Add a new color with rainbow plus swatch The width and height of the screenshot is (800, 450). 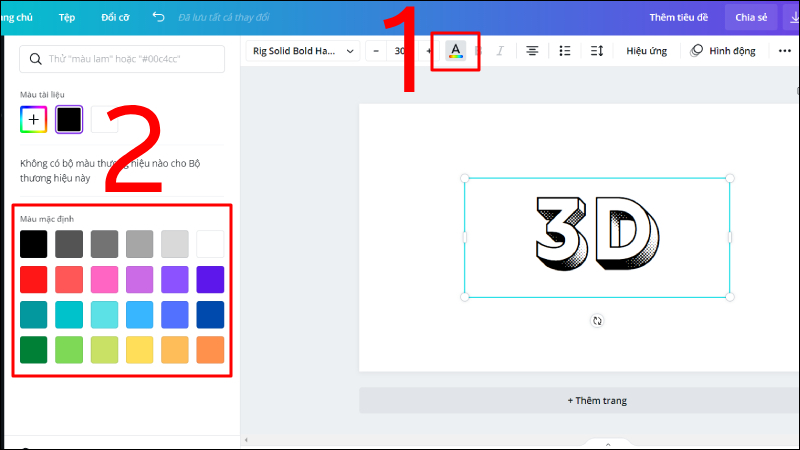pyautogui.click(x=34, y=119)
